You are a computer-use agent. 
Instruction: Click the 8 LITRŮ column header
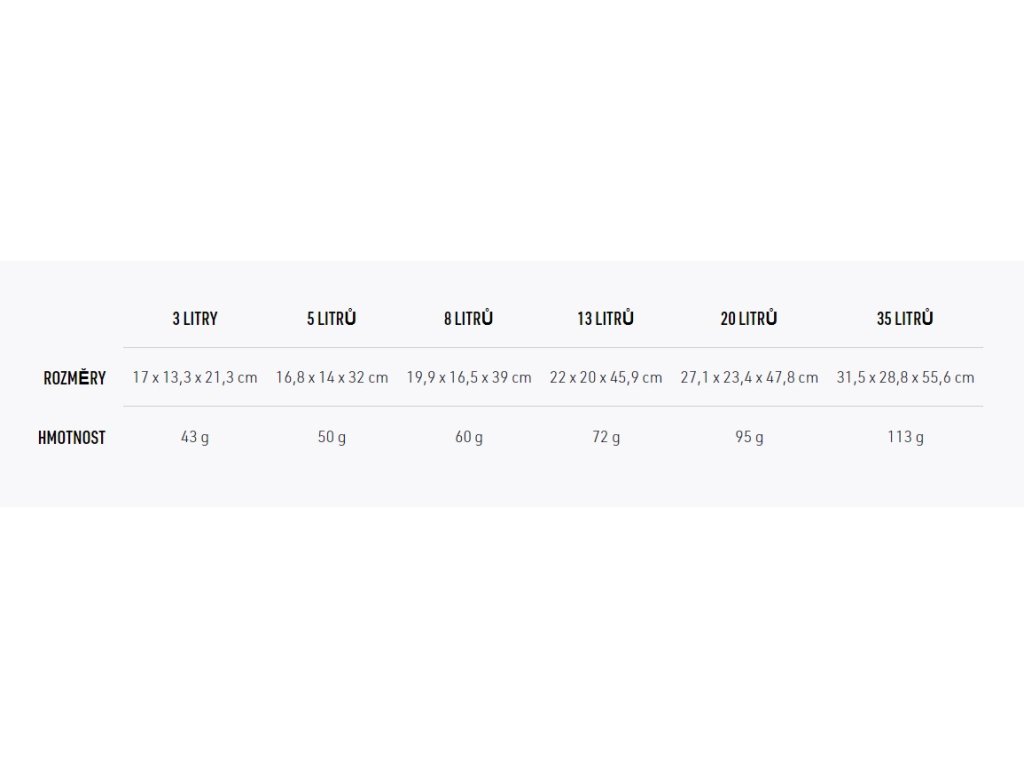pos(468,318)
